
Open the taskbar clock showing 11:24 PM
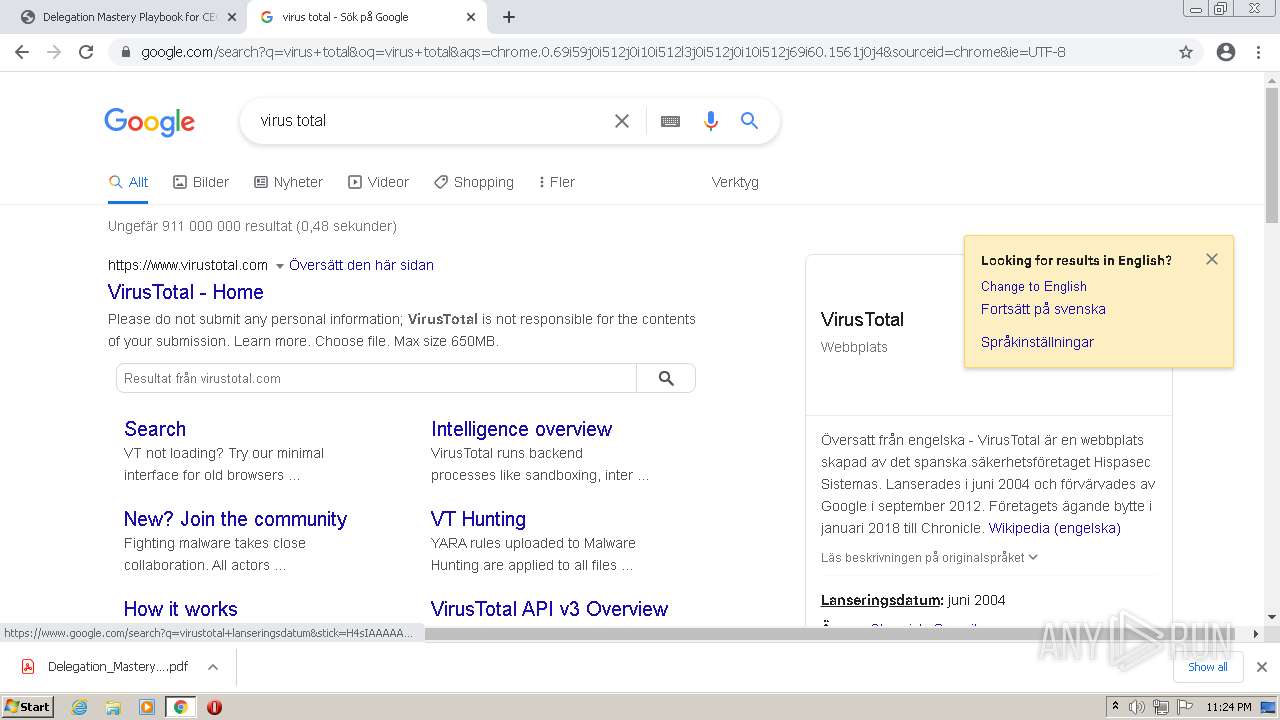[x=1229, y=707]
